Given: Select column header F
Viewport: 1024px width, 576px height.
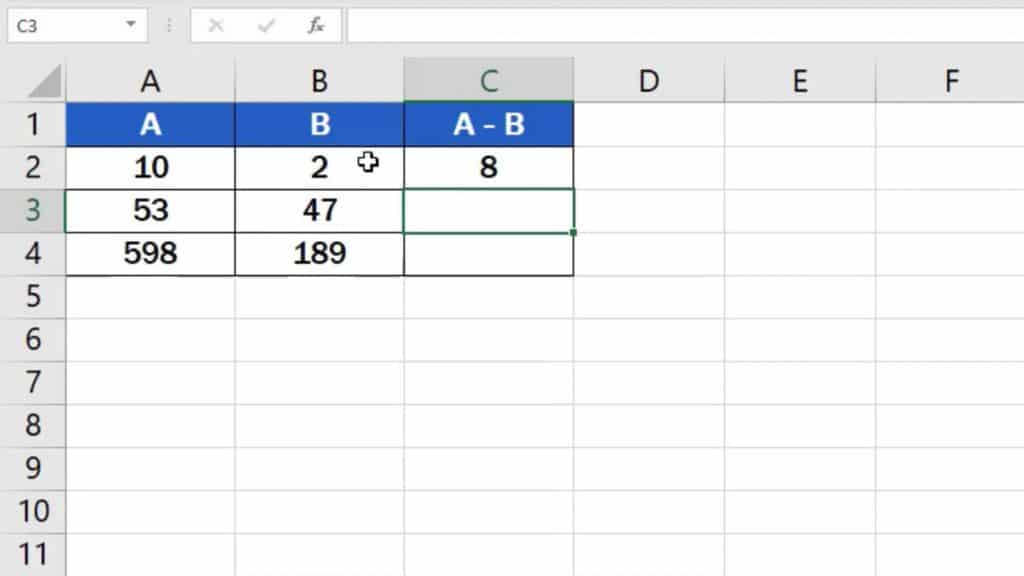Looking at the screenshot, I should pos(950,80).
